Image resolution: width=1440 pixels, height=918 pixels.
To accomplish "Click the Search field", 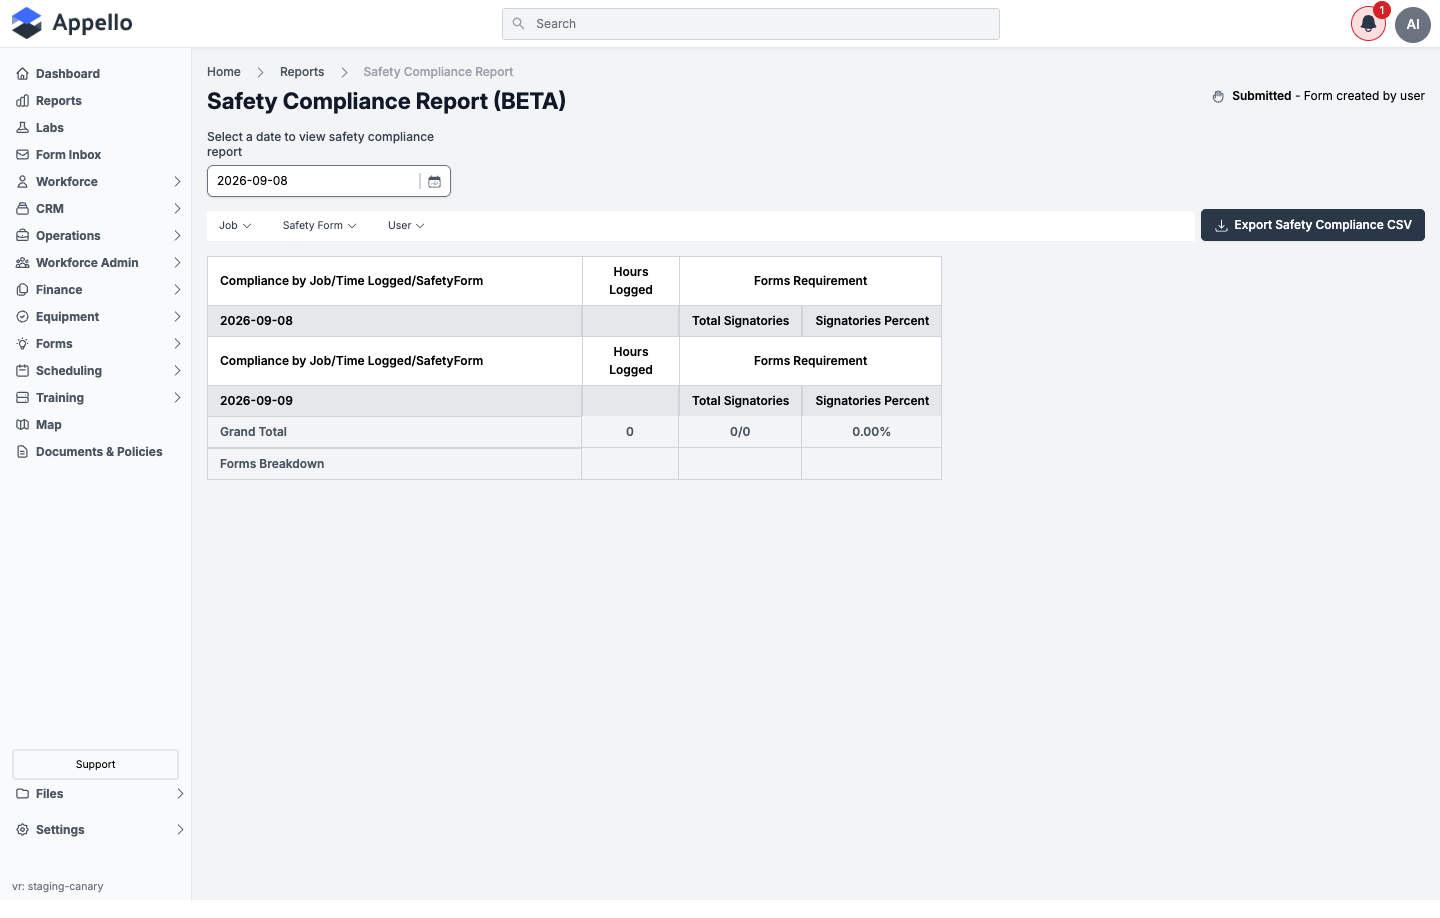I will [751, 24].
